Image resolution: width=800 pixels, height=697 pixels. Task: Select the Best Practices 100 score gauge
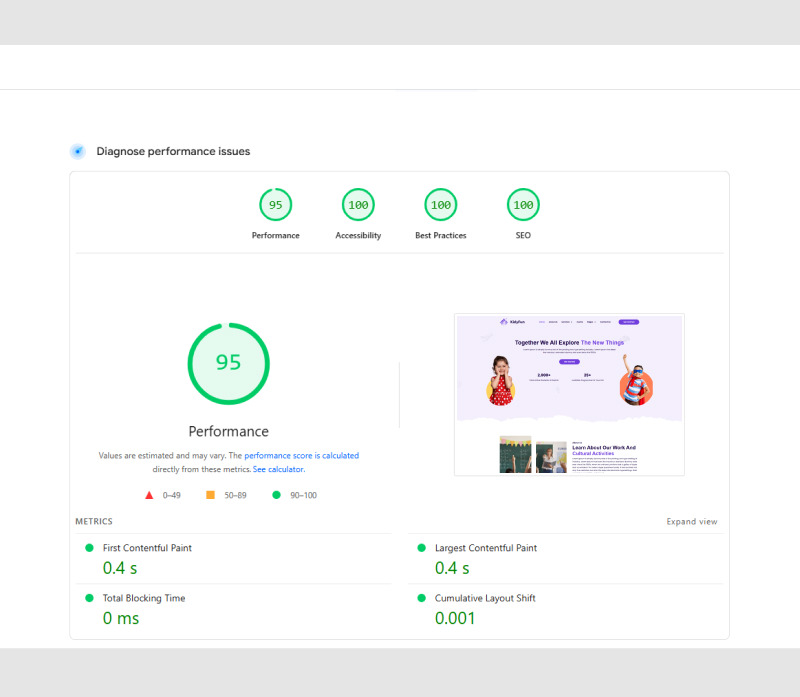pyautogui.click(x=440, y=205)
